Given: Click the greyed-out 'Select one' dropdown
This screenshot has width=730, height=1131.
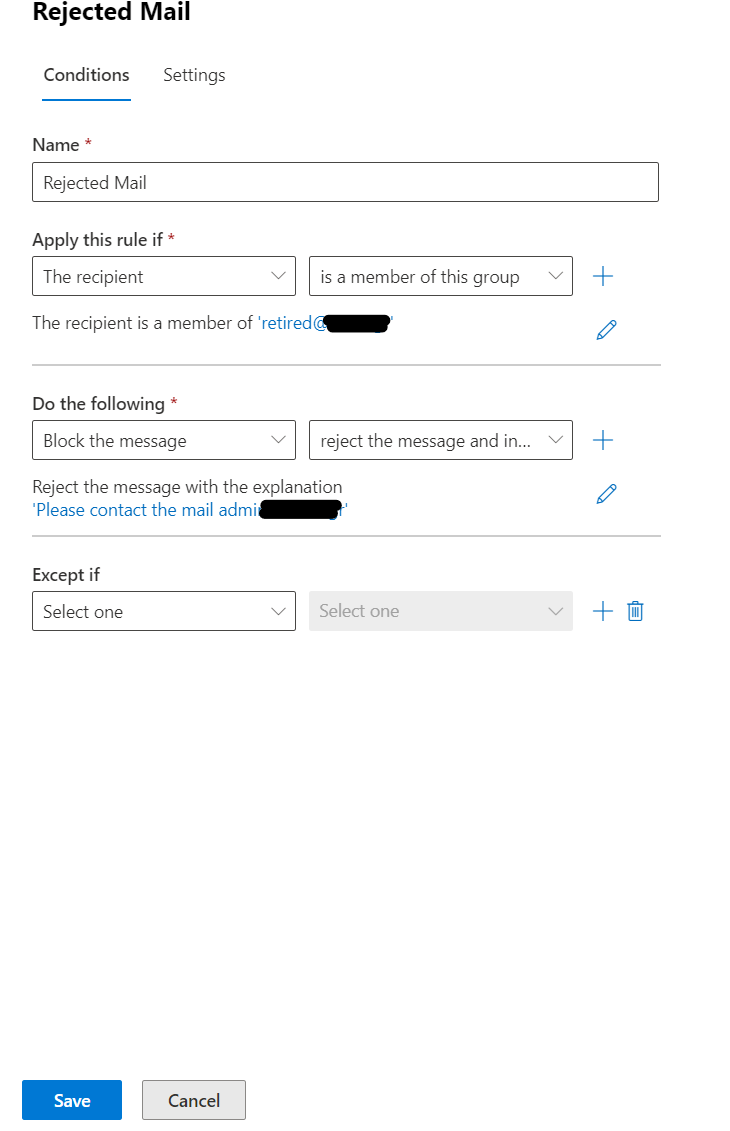Looking at the screenshot, I should 441,611.
